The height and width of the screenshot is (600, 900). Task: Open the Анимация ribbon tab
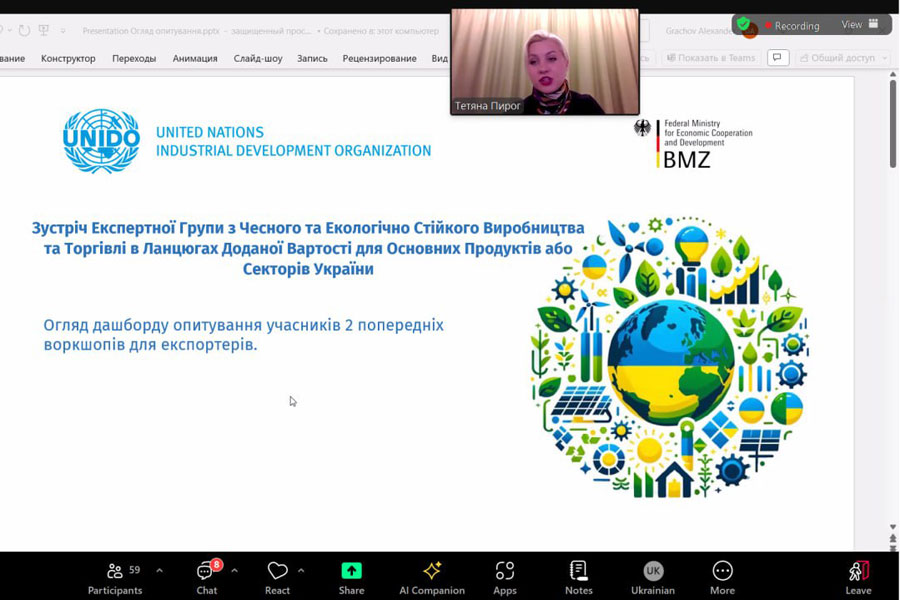click(x=195, y=58)
